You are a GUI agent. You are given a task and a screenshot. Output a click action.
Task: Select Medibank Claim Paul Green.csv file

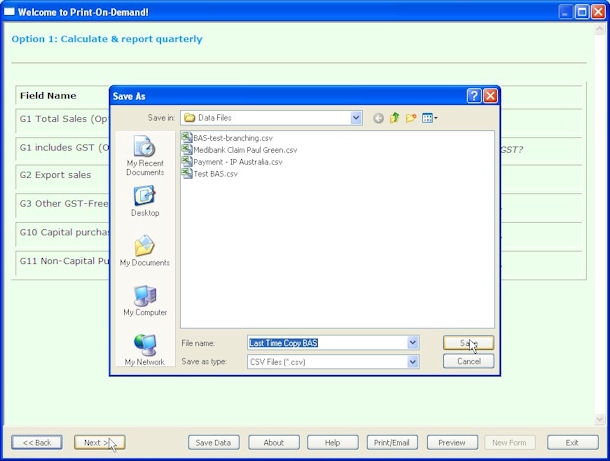click(244, 149)
